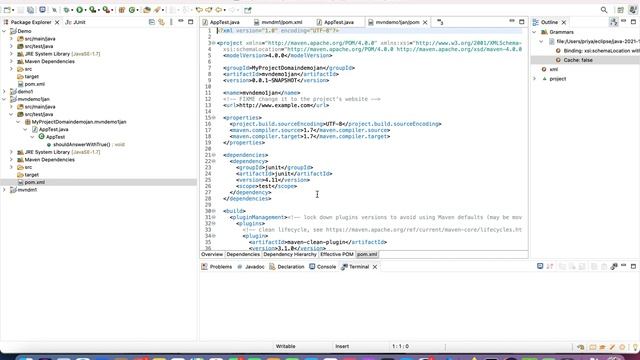Click the Package Explorer view menu icon
The height and width of the screenshot is (360, 640).
[171, 22]
